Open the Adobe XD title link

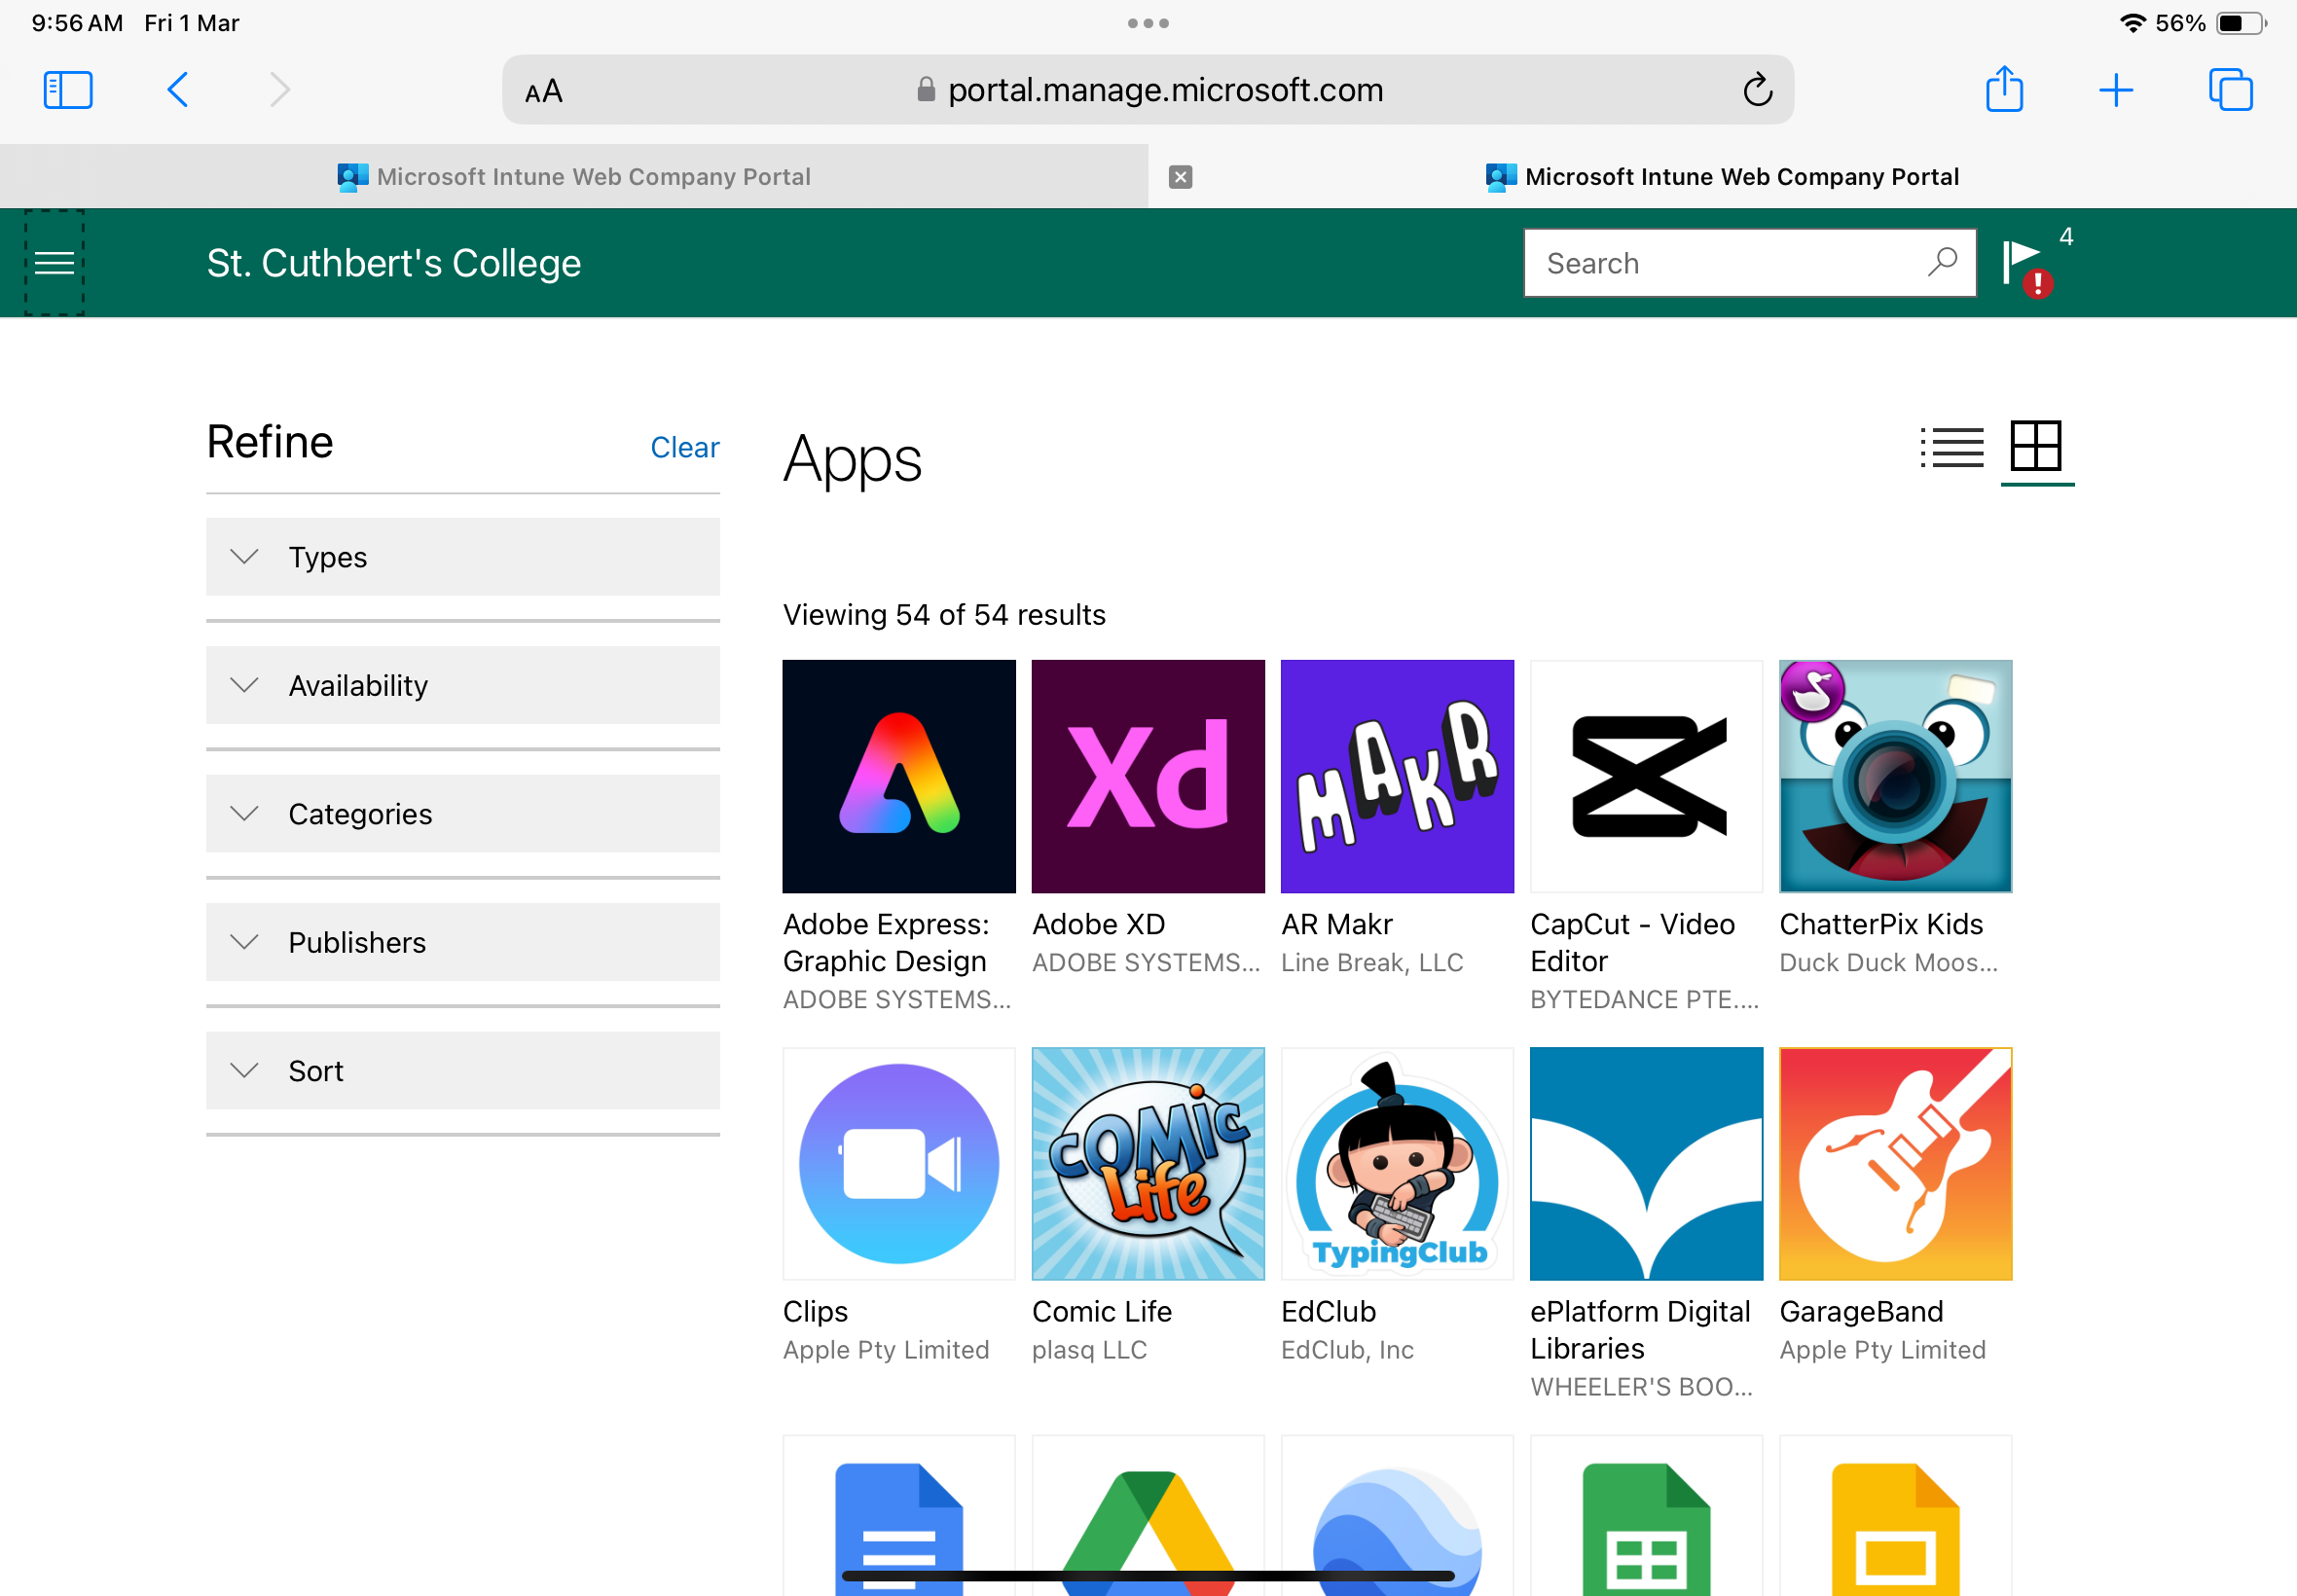[x=1098, y=924]
